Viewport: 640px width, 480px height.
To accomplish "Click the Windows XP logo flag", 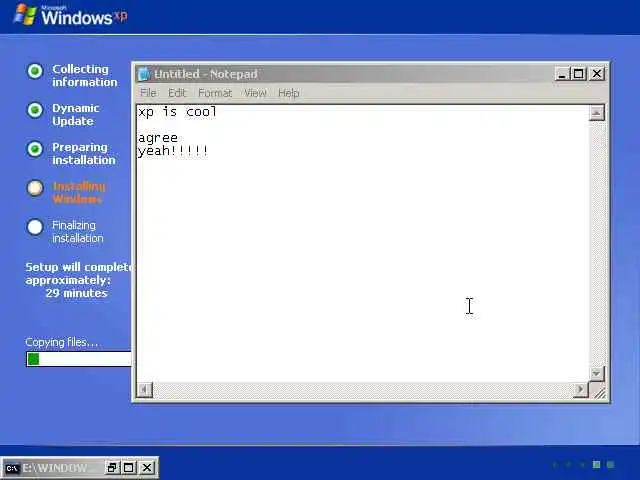I will 25,15.
